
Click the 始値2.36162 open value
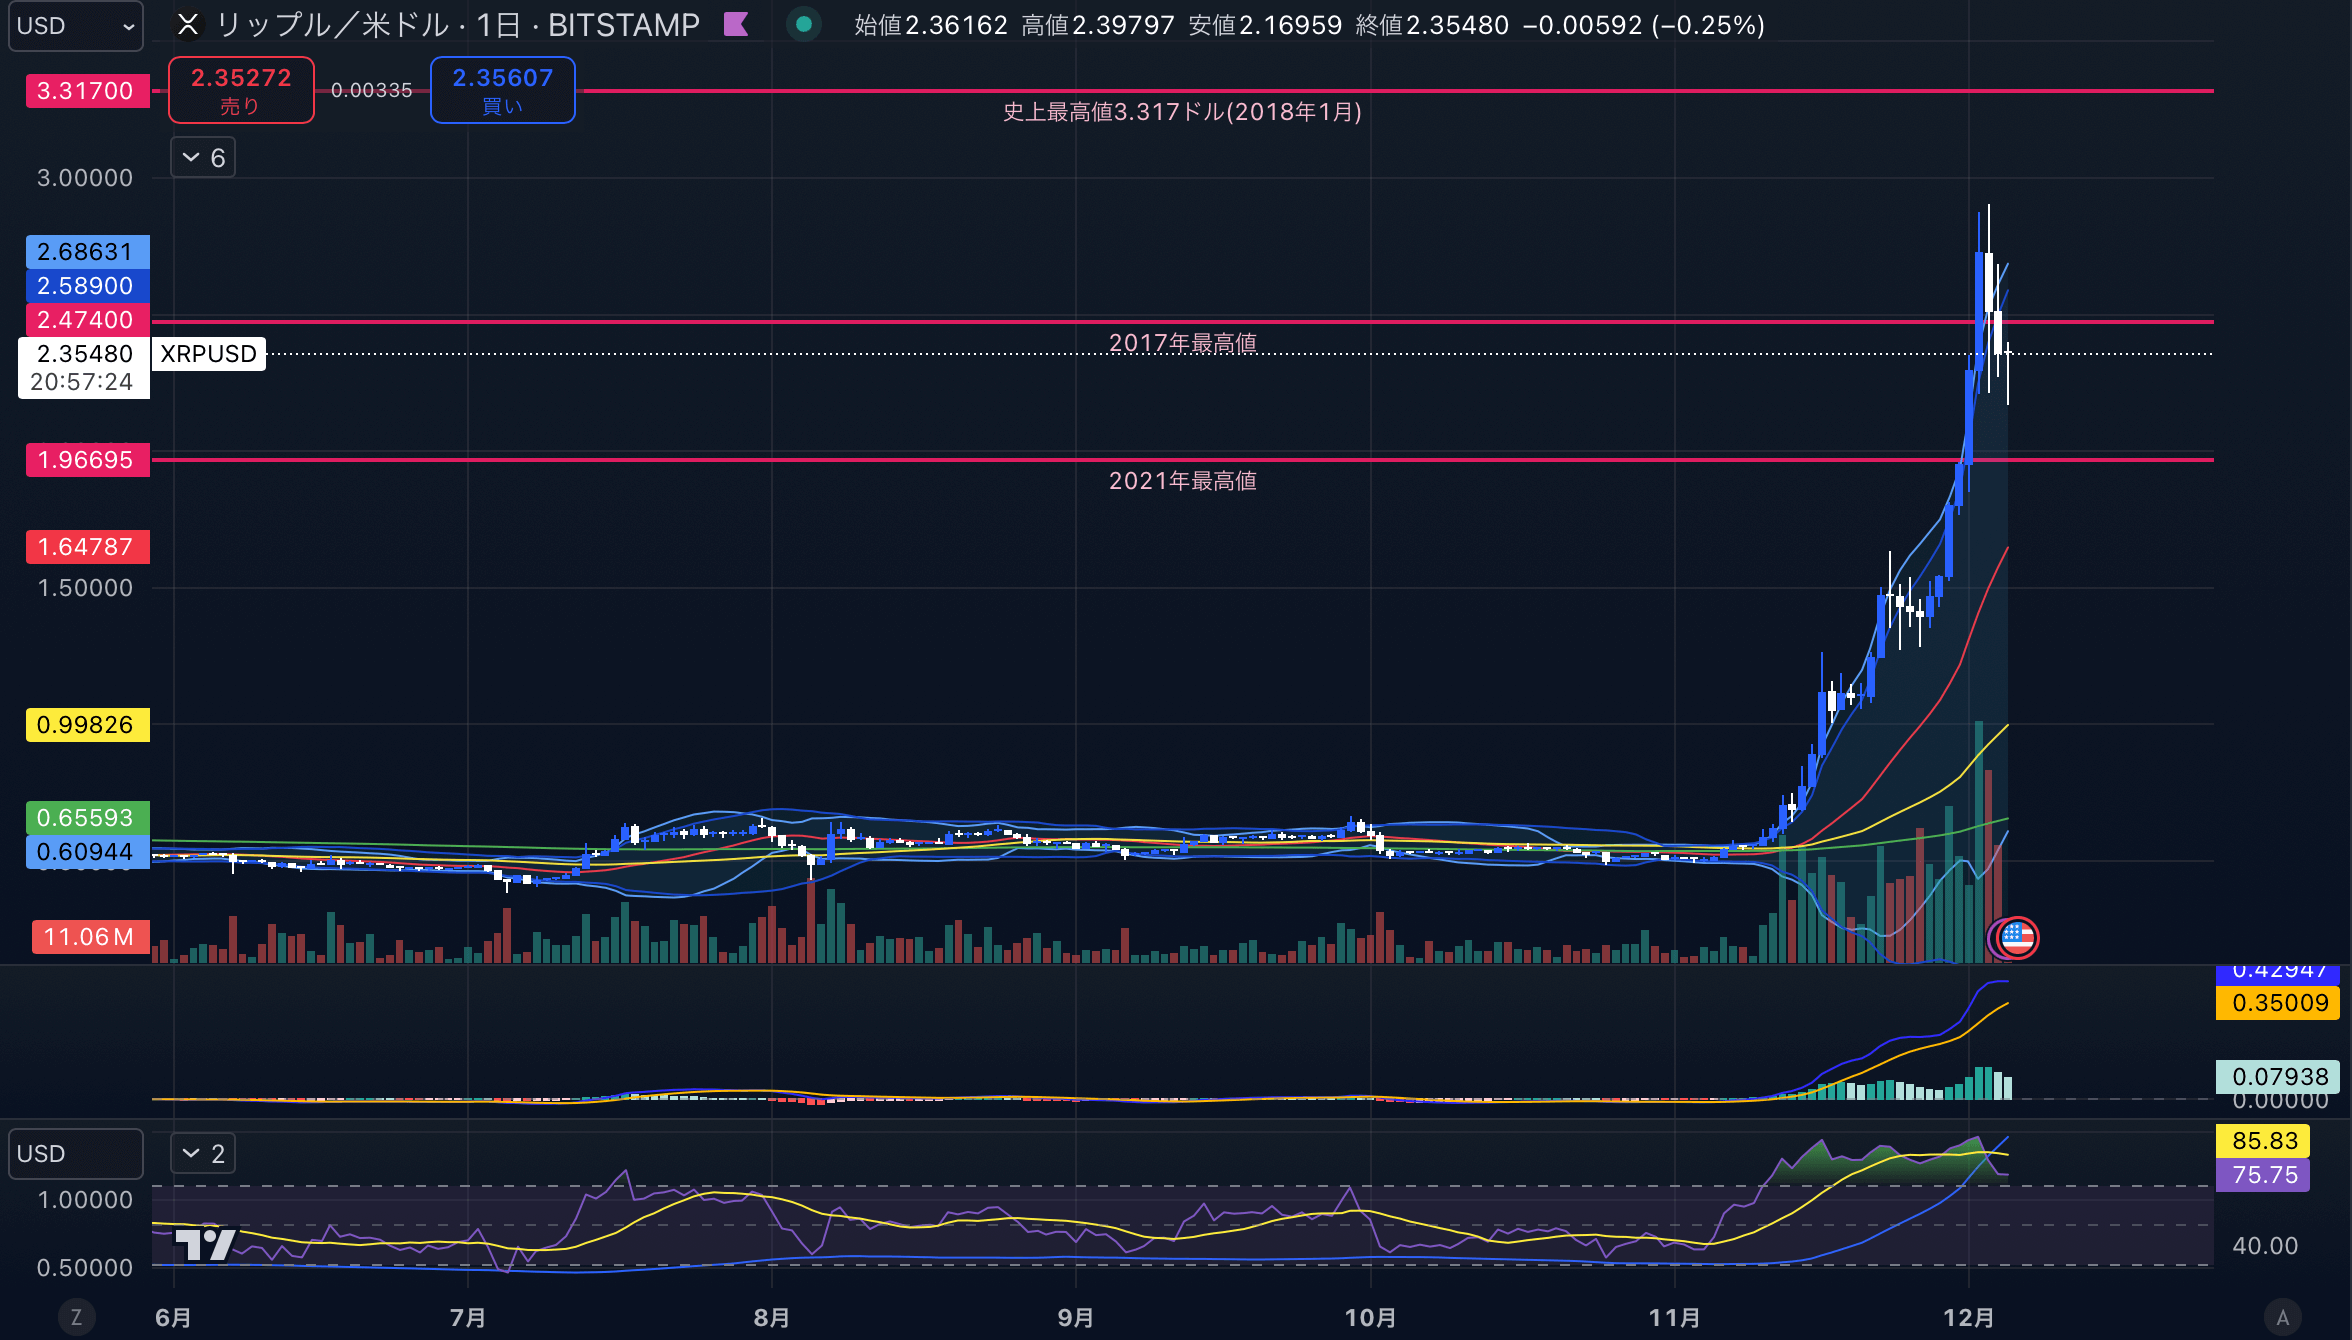[x=931, y=25]
